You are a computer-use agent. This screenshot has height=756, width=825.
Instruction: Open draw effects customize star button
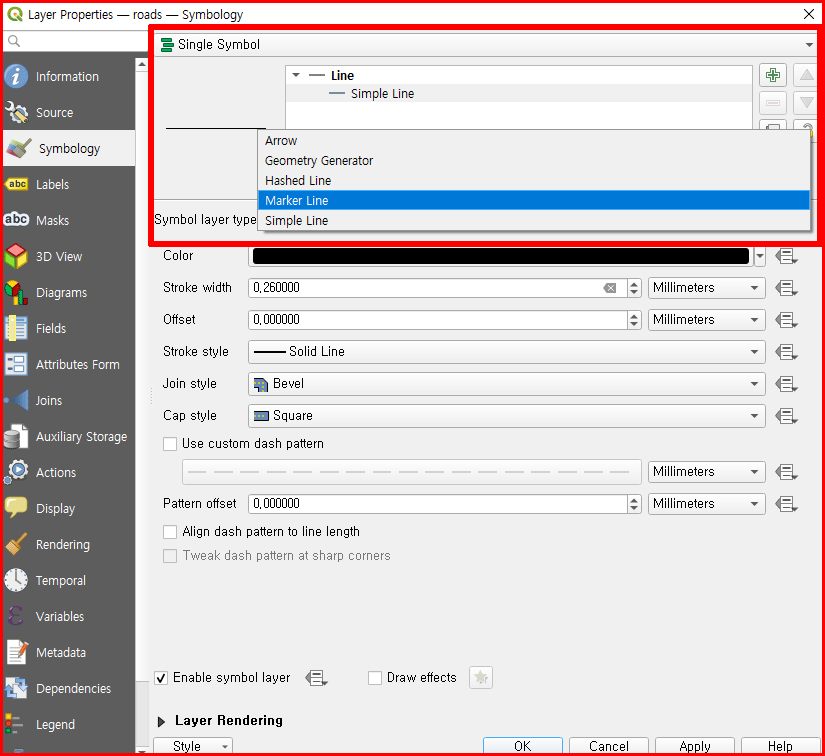(x=480, y=678)
